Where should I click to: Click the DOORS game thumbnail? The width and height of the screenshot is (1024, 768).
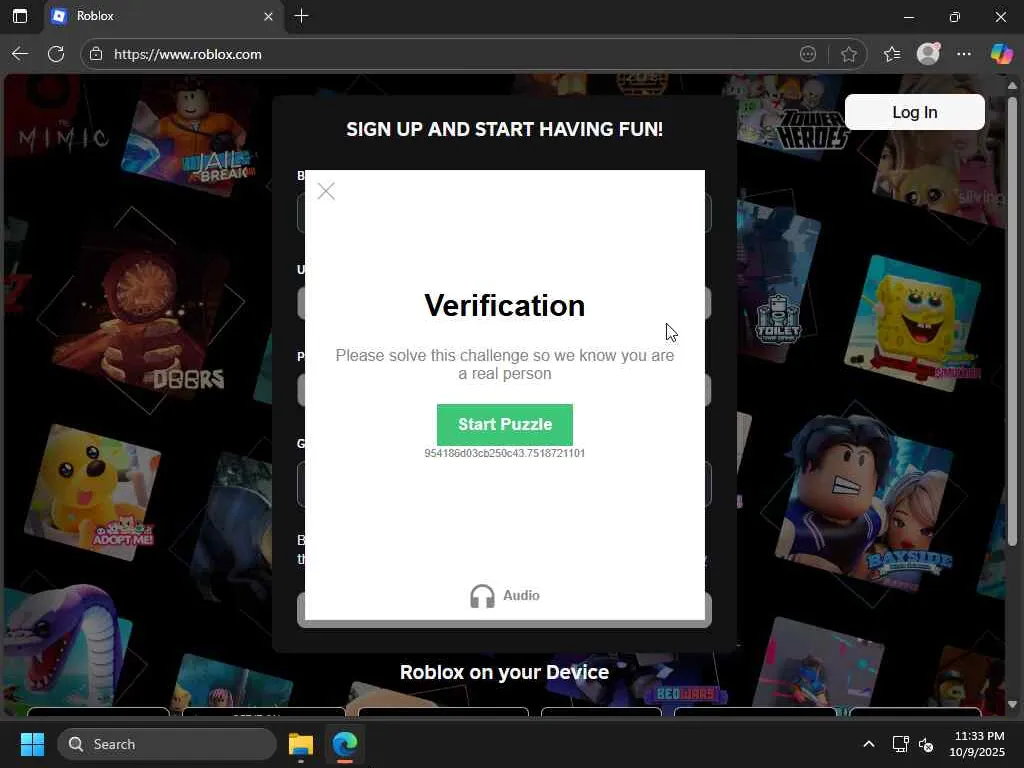(140, 312)
